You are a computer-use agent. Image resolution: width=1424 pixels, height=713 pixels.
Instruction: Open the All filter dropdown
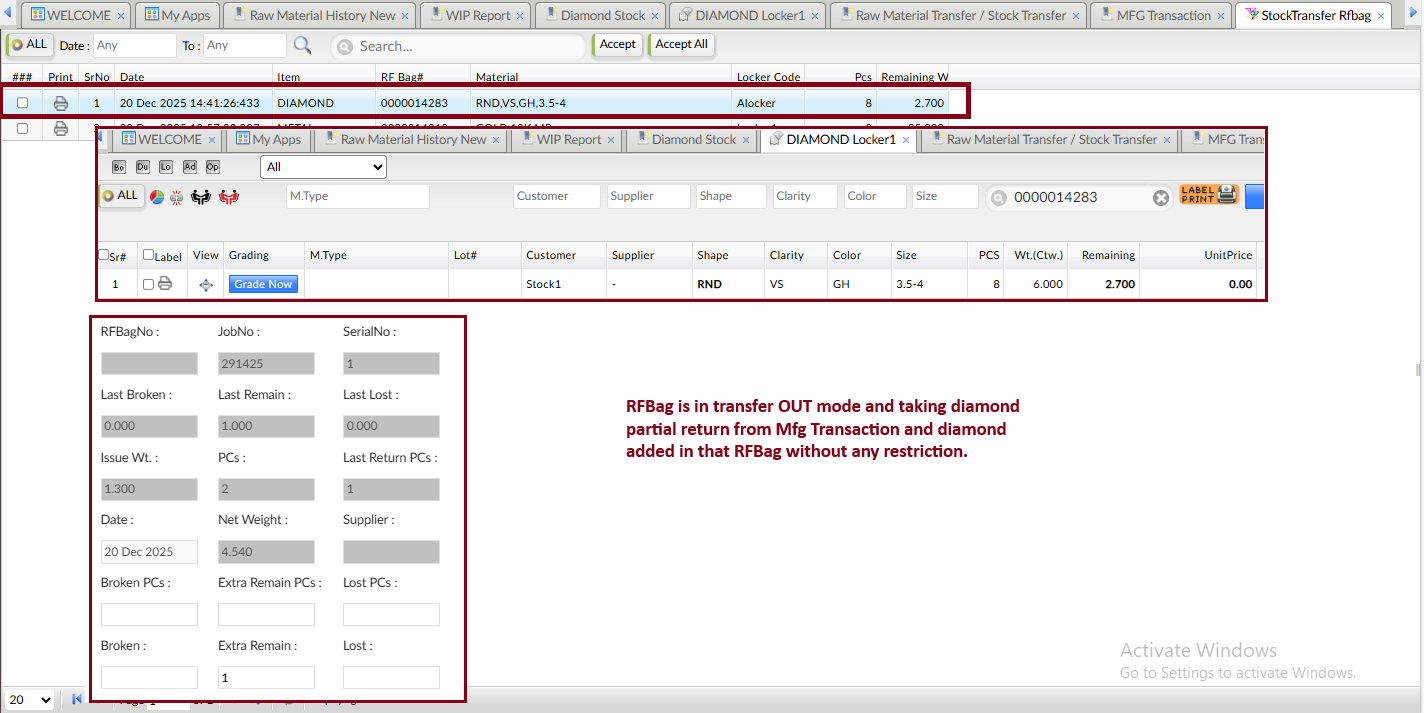pos(323,167)
